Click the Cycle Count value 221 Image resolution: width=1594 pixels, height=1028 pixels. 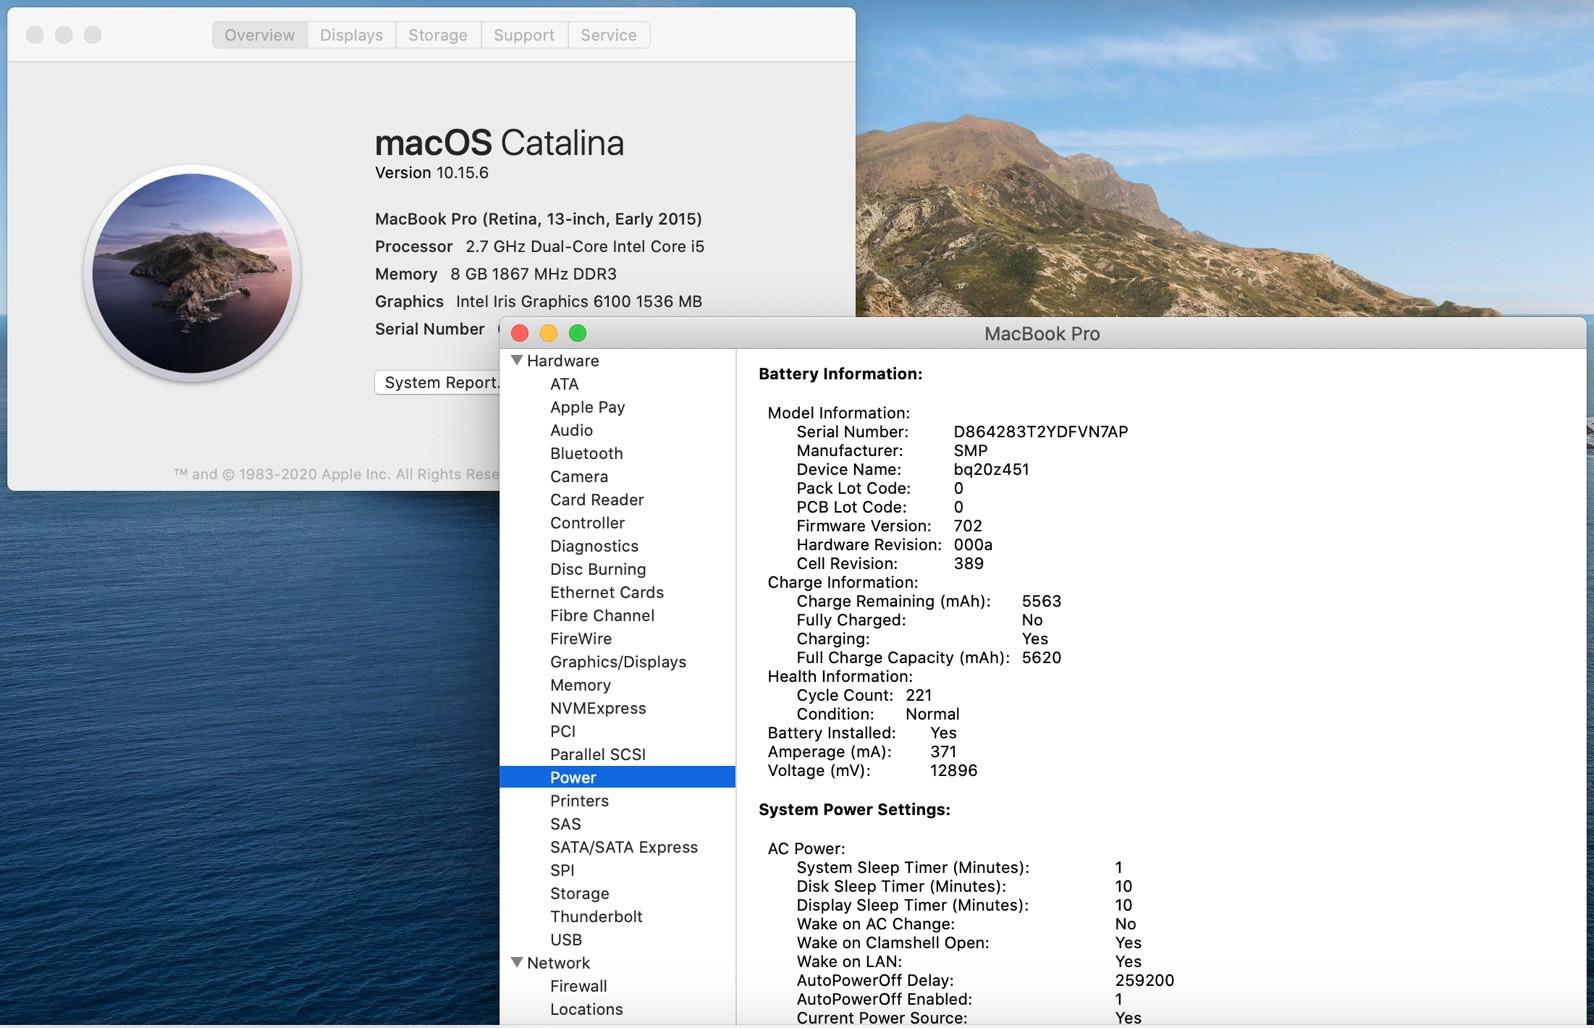click(x=918, y=695)
